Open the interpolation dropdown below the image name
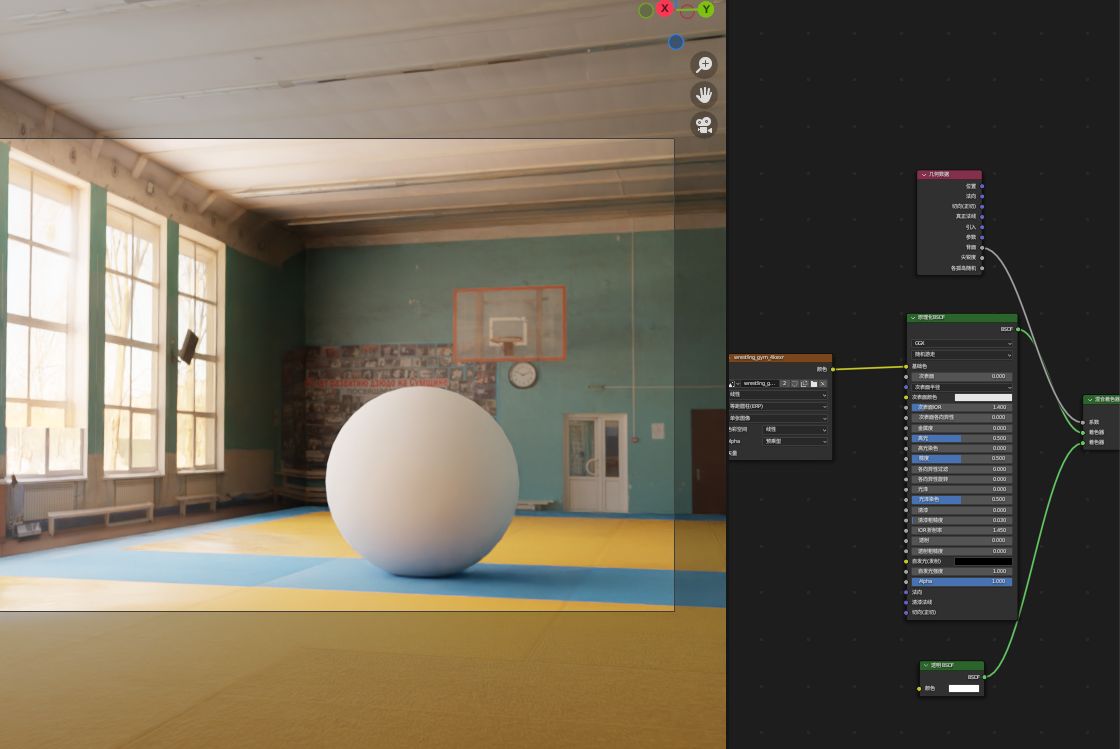This screenshot has width=1120, height=749. [779, 394]
